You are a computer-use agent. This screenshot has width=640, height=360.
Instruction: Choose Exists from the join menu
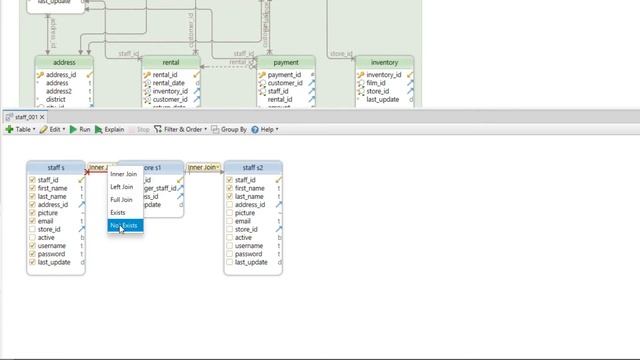pos(125,213)
